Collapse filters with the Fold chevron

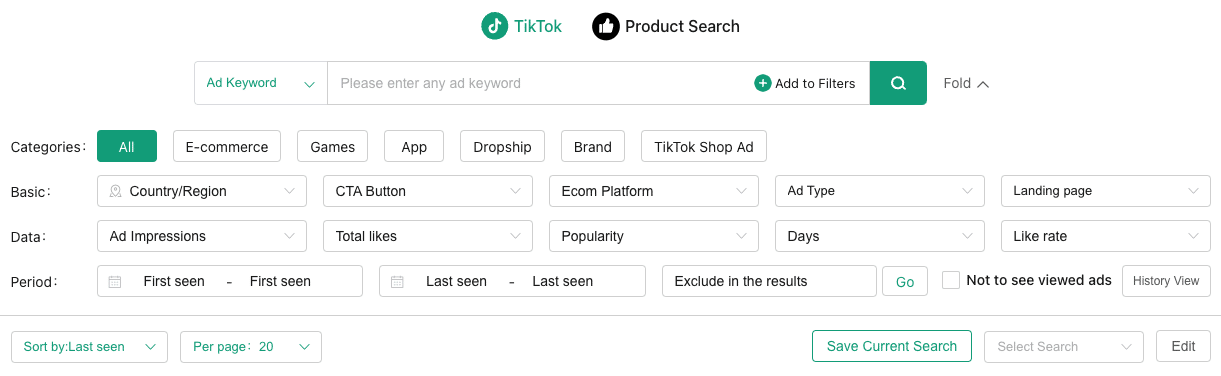click(x=983, y=84)
